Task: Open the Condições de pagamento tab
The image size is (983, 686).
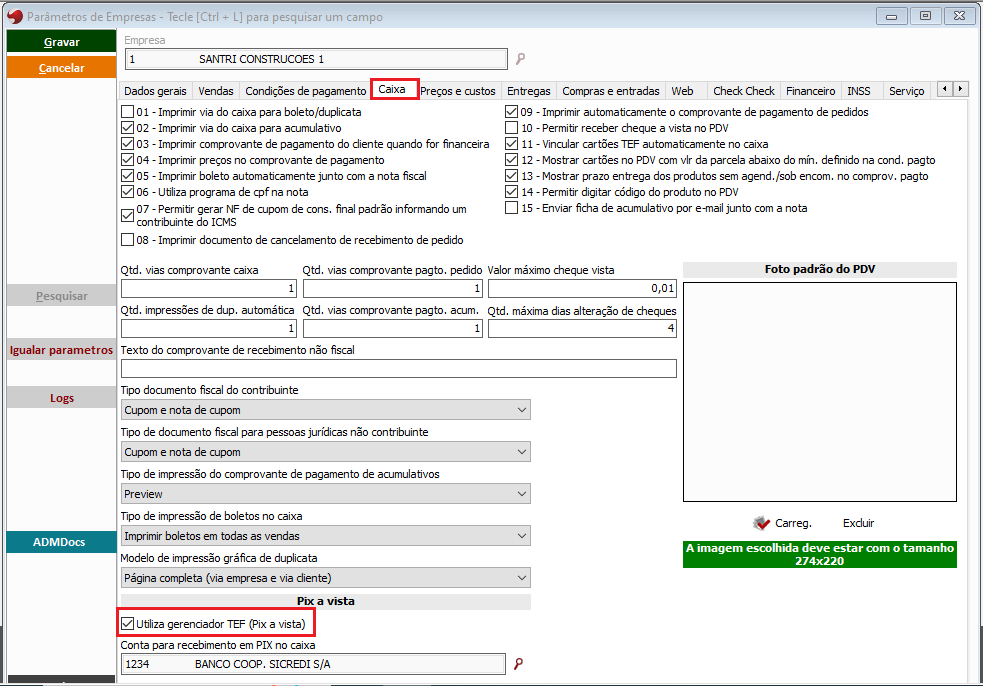Action: point(305,91)
